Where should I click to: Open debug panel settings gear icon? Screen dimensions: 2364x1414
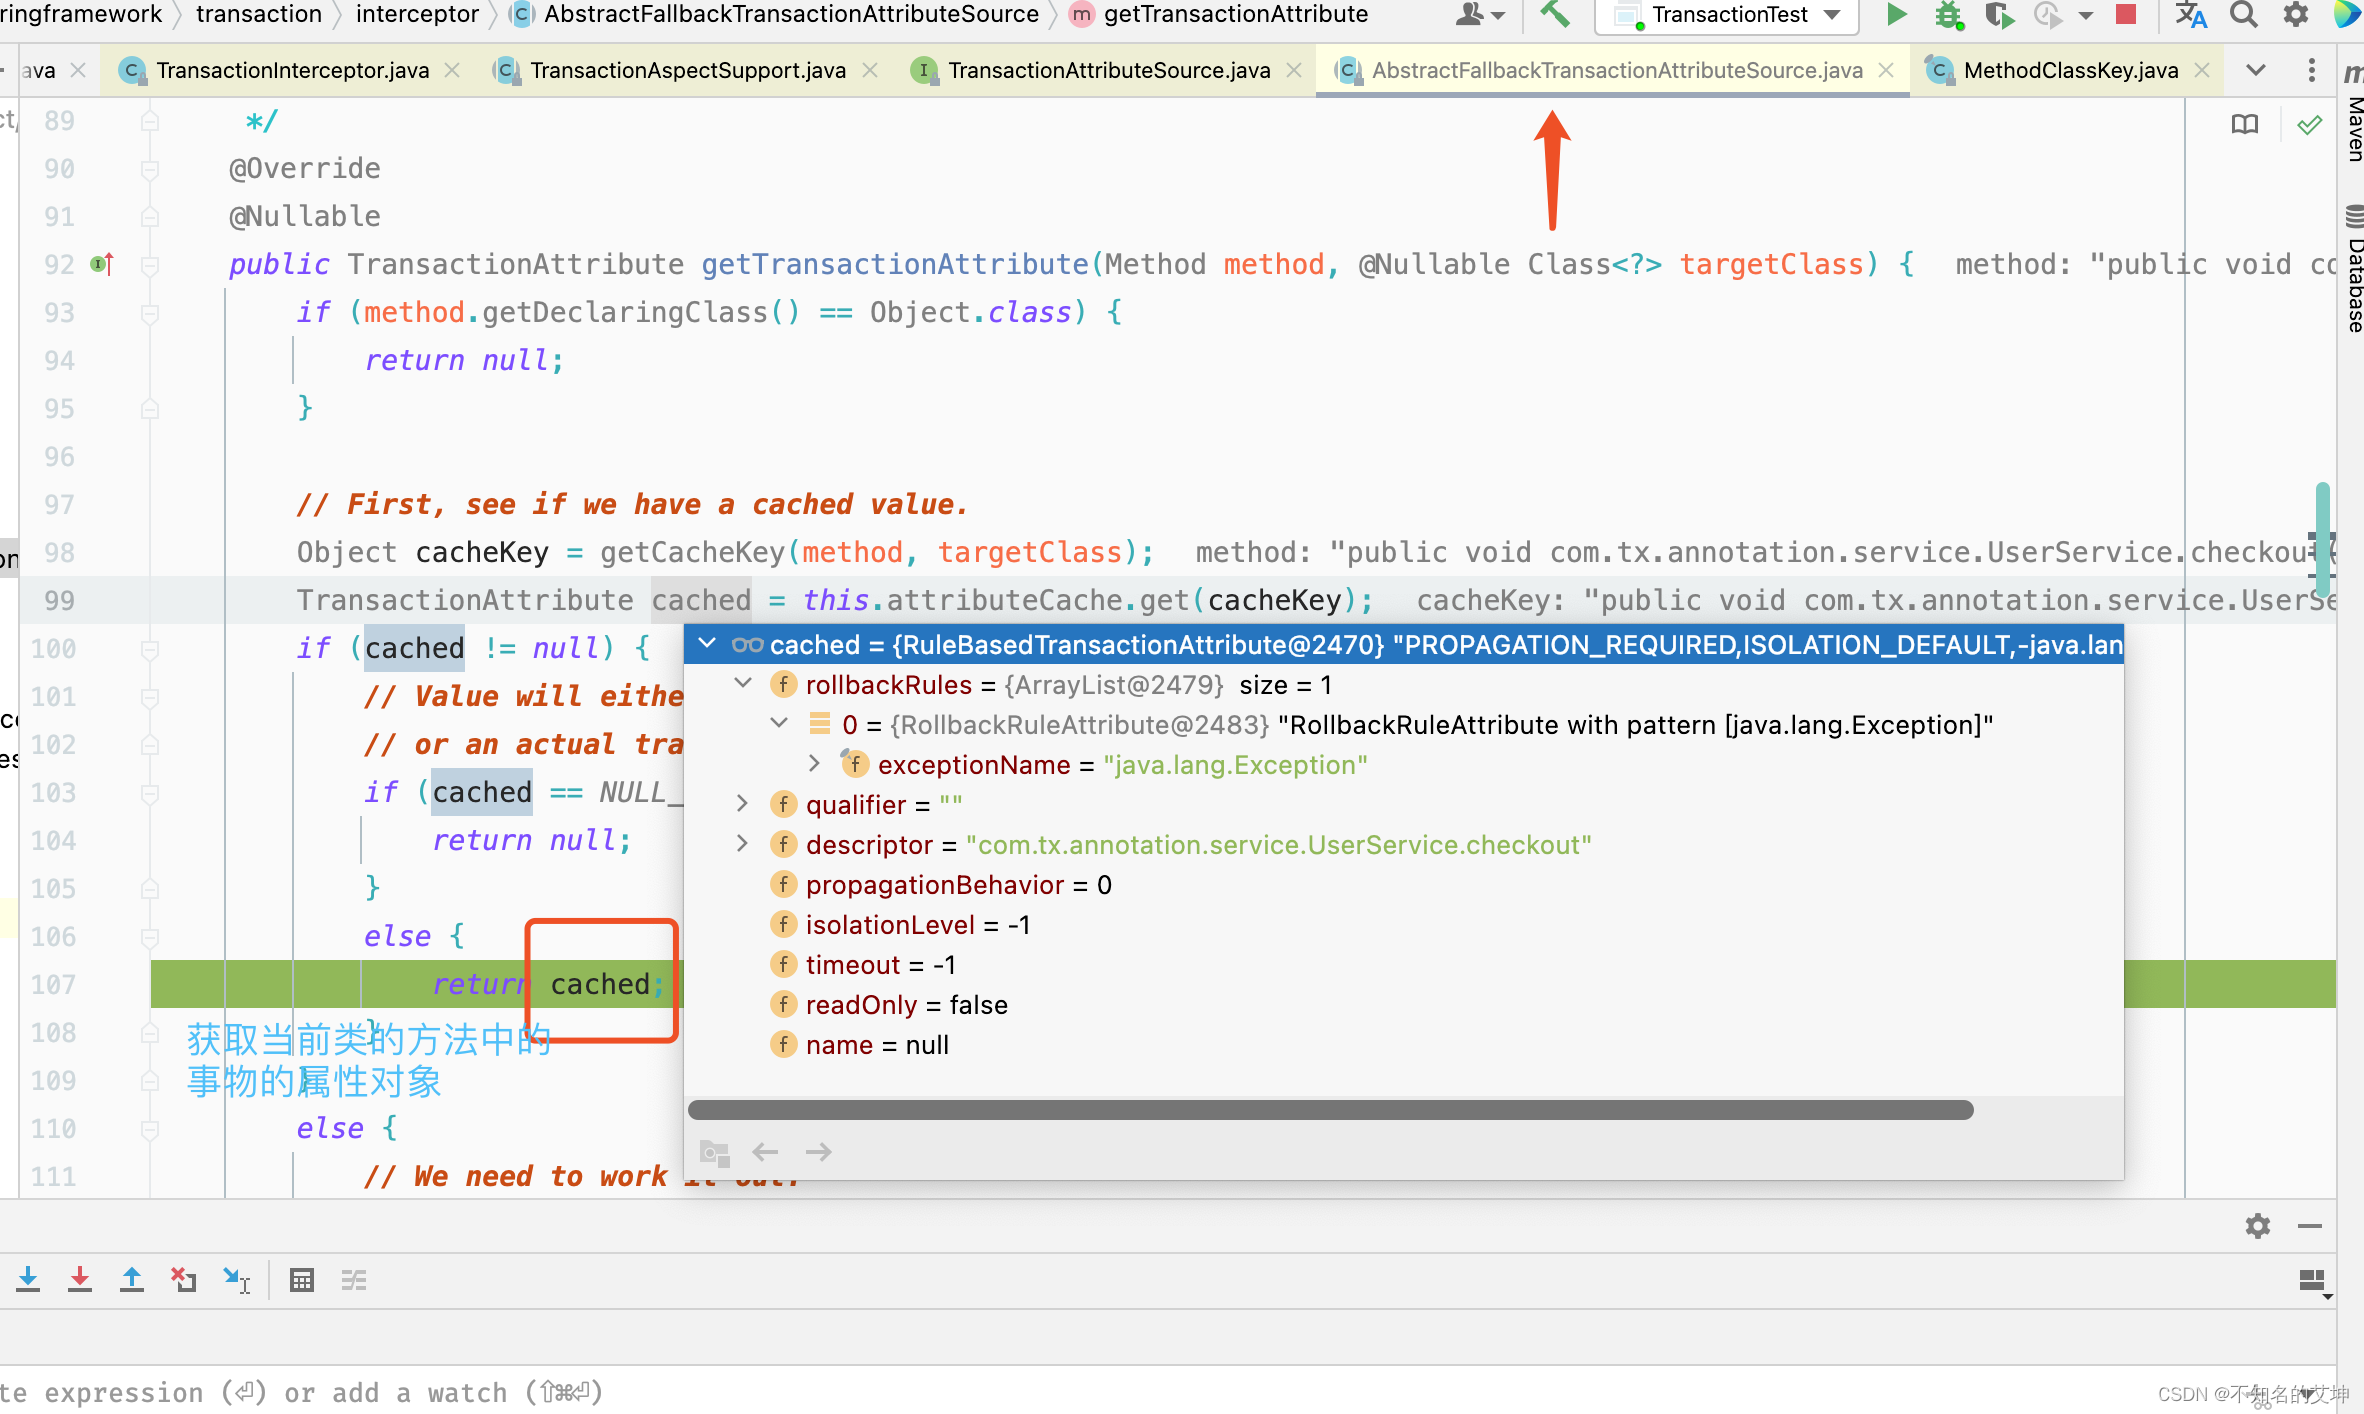point(2258,1226)
